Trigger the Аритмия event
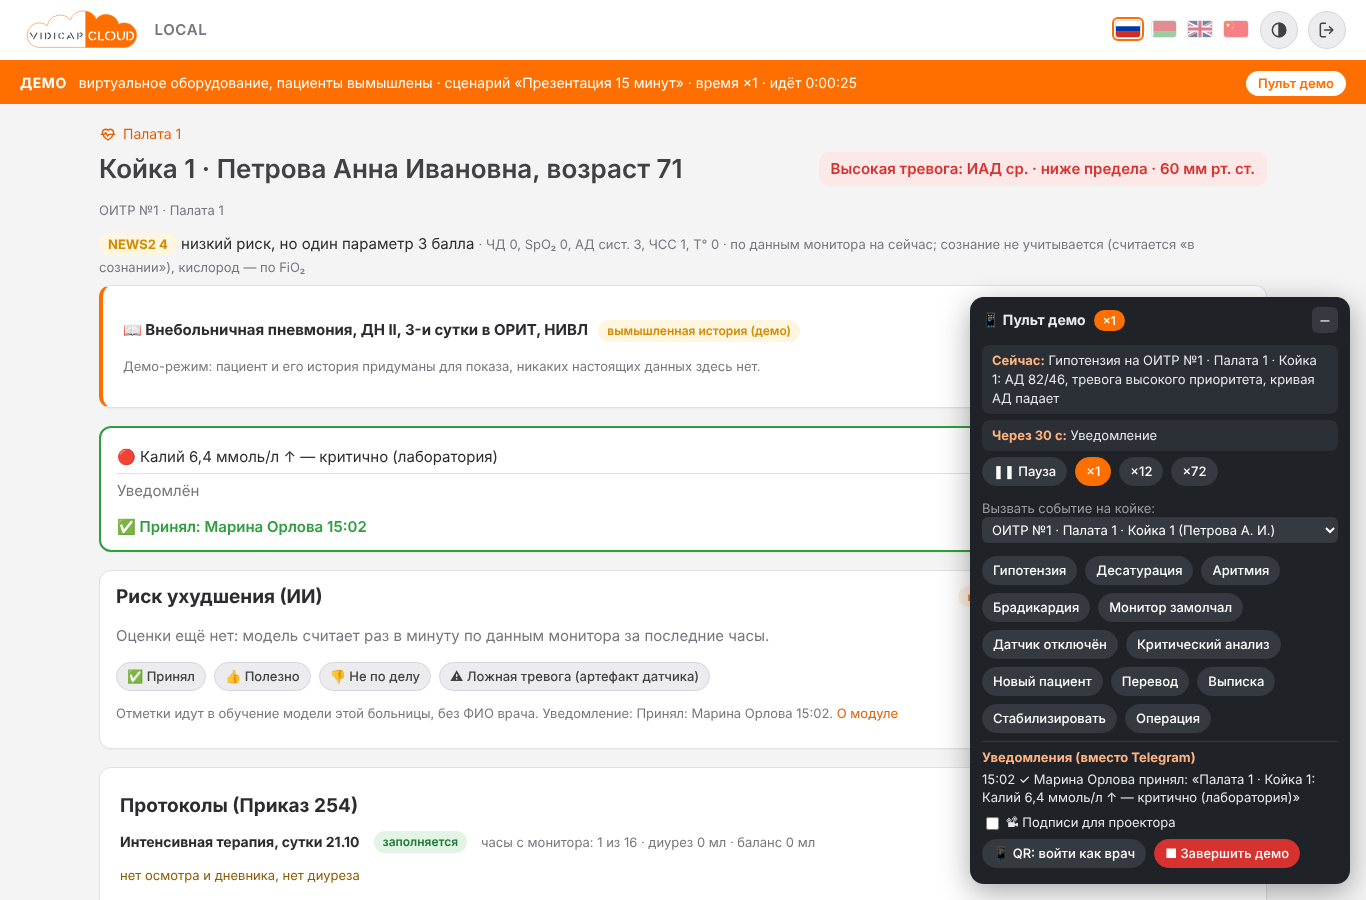Viewport: 1366px width, 900px height. pyautogui.click(x=1241, y=571)
